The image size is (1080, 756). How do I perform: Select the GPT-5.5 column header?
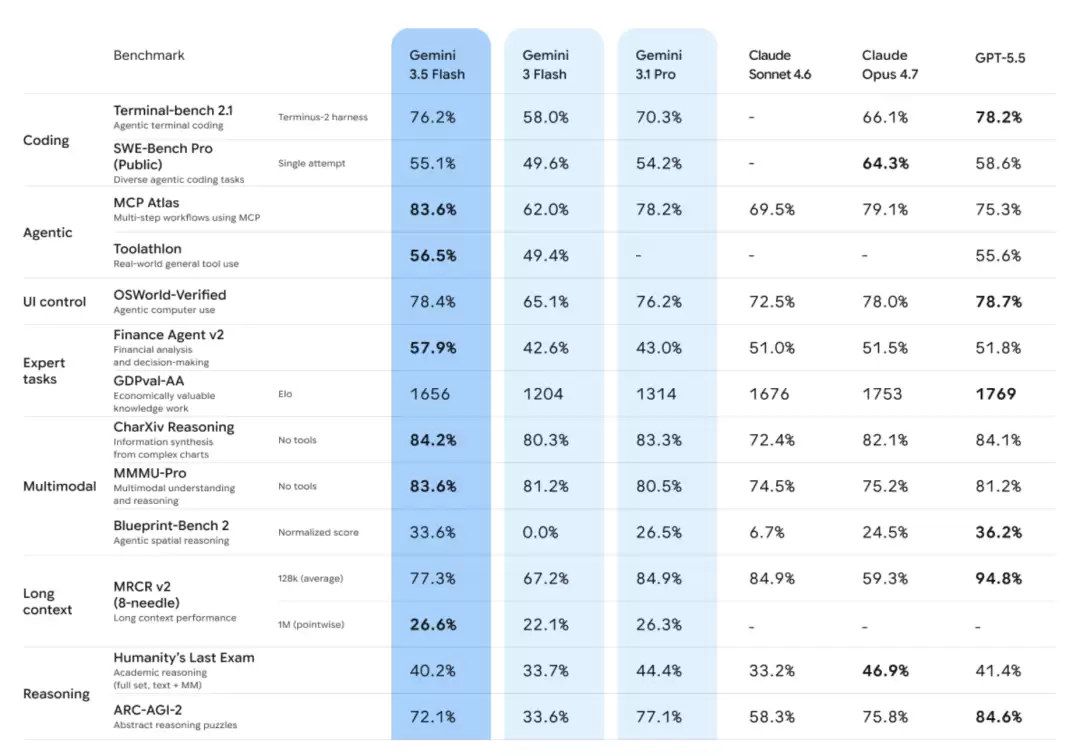pyautogui.click(x=999, y=58)
